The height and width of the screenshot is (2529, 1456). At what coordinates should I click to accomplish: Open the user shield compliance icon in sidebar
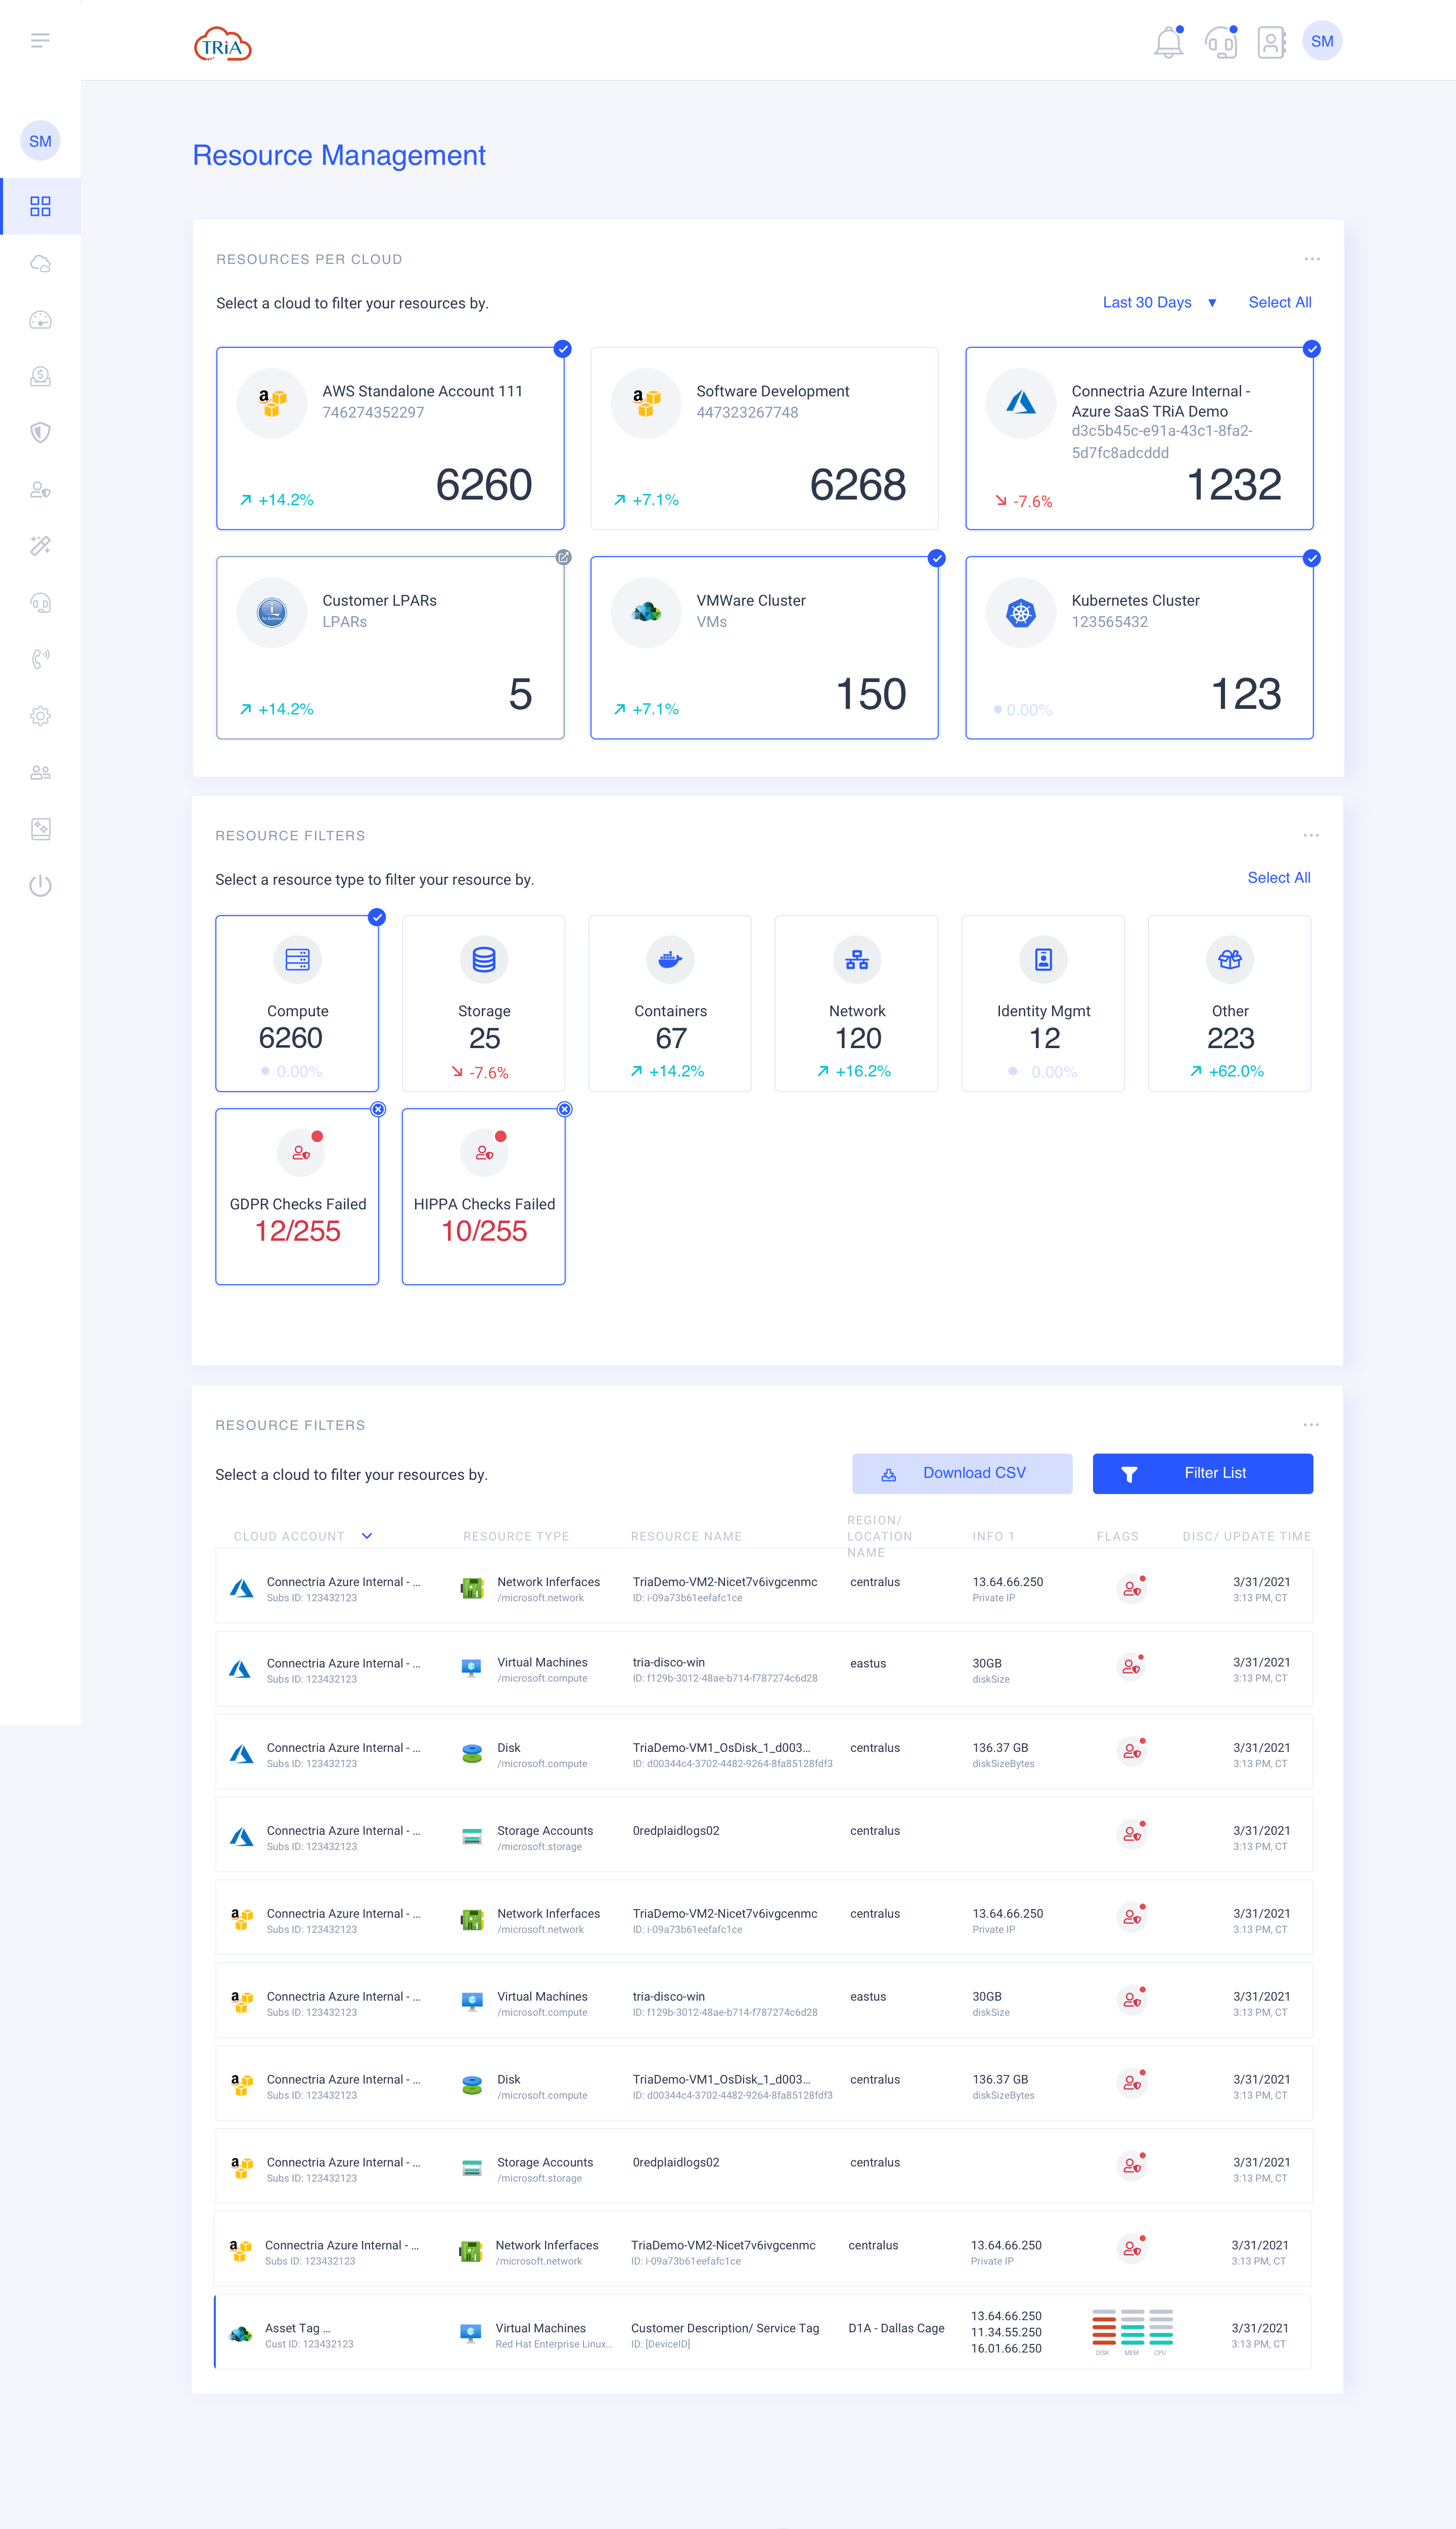click(x=40, y=490)
